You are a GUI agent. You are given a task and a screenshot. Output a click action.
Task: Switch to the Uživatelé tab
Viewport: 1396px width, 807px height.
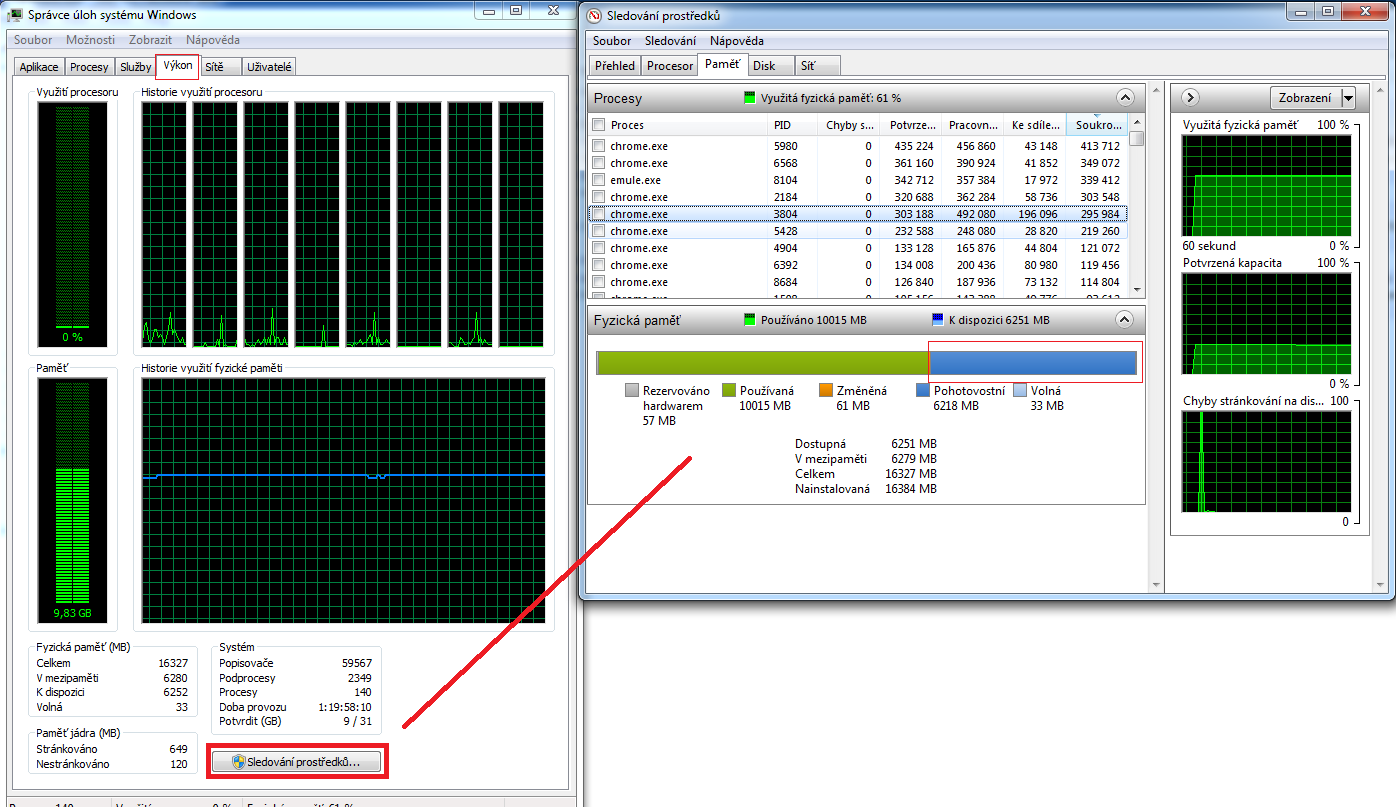pos(269,67)
